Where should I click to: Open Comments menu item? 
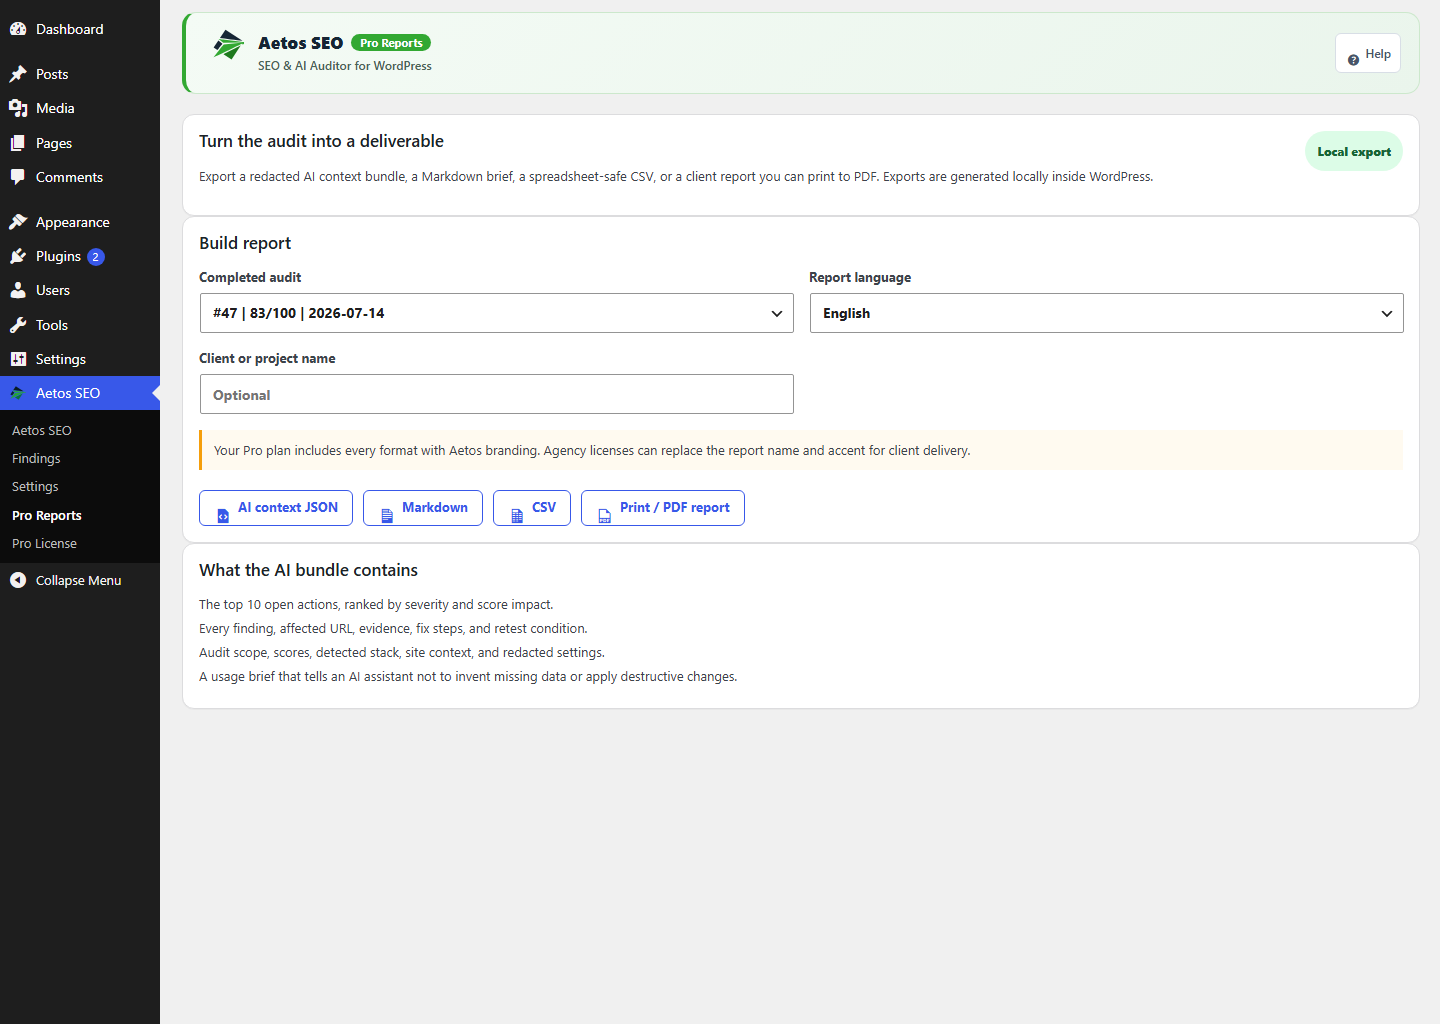80,177
